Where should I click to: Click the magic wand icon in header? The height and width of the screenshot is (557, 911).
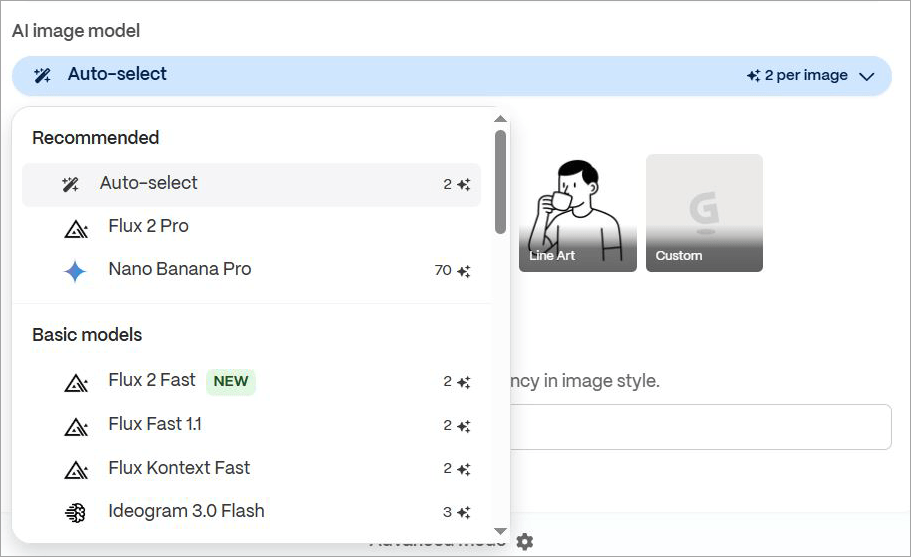click(x=42, y=75)
